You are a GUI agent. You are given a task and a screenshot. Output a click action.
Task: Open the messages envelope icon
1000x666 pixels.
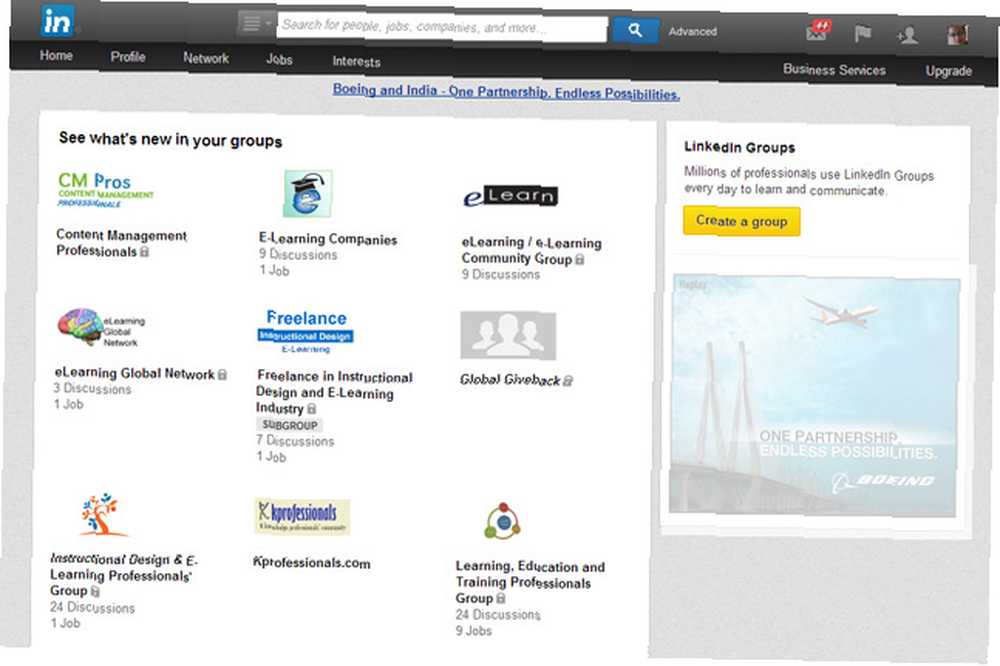pos(818,31)
